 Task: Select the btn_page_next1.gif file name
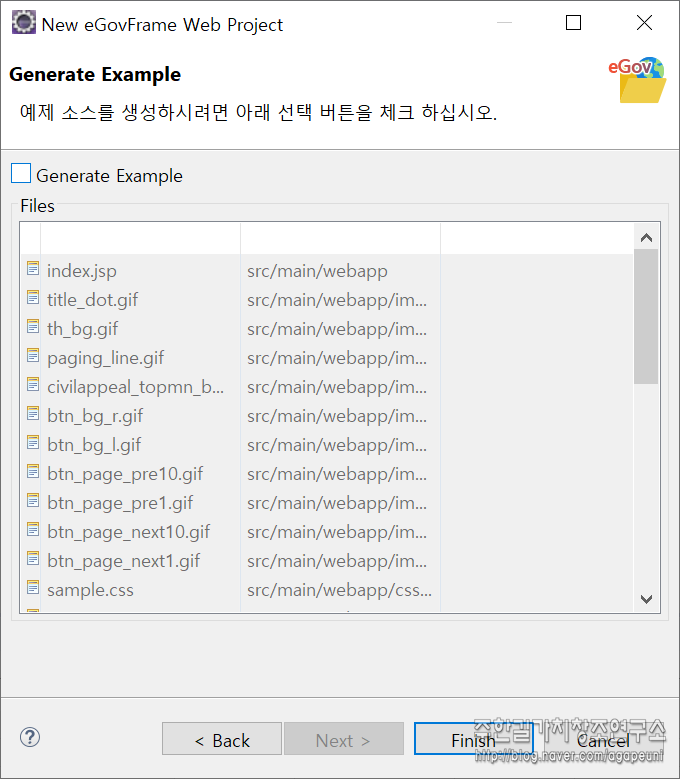coord(123,561)
